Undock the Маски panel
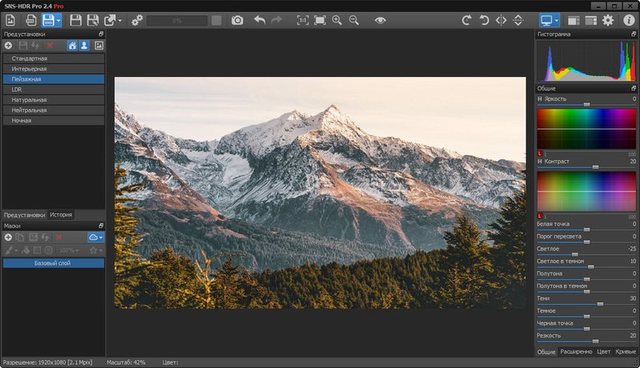This screenshot has height=368, width=640. coord(101,226)
